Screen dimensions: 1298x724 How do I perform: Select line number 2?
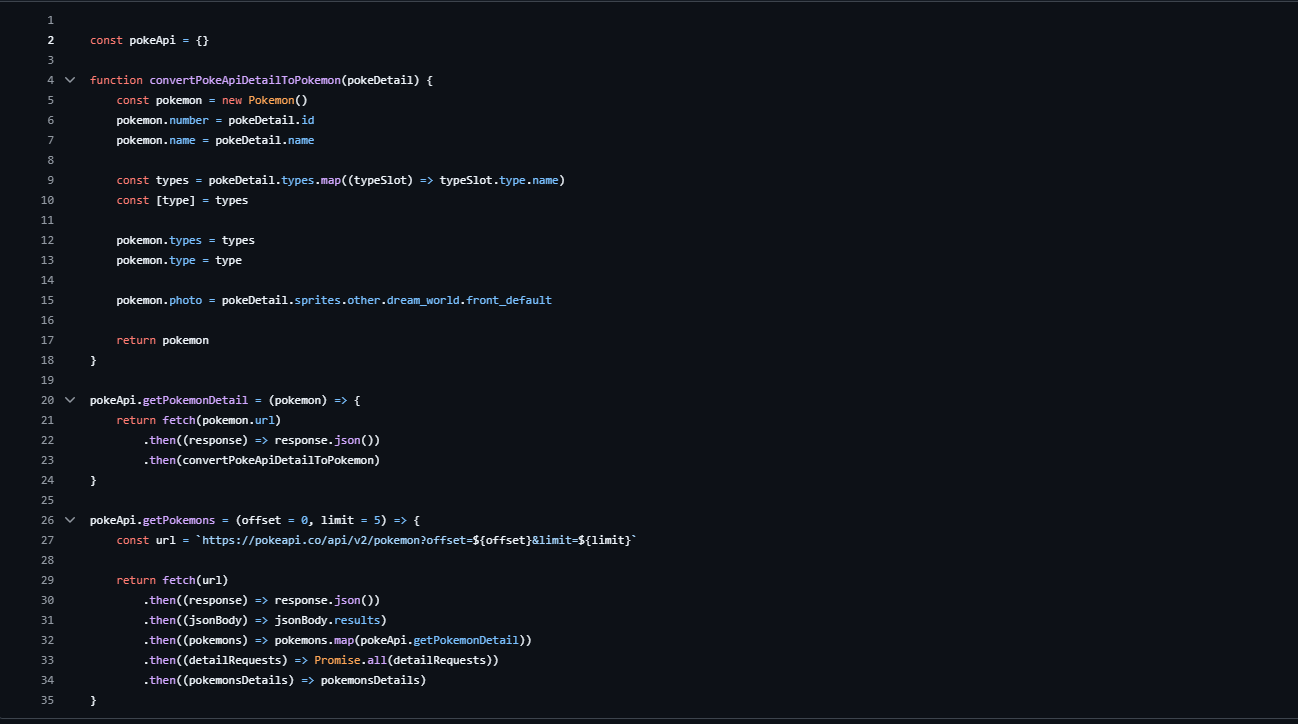tap(50, 40)
